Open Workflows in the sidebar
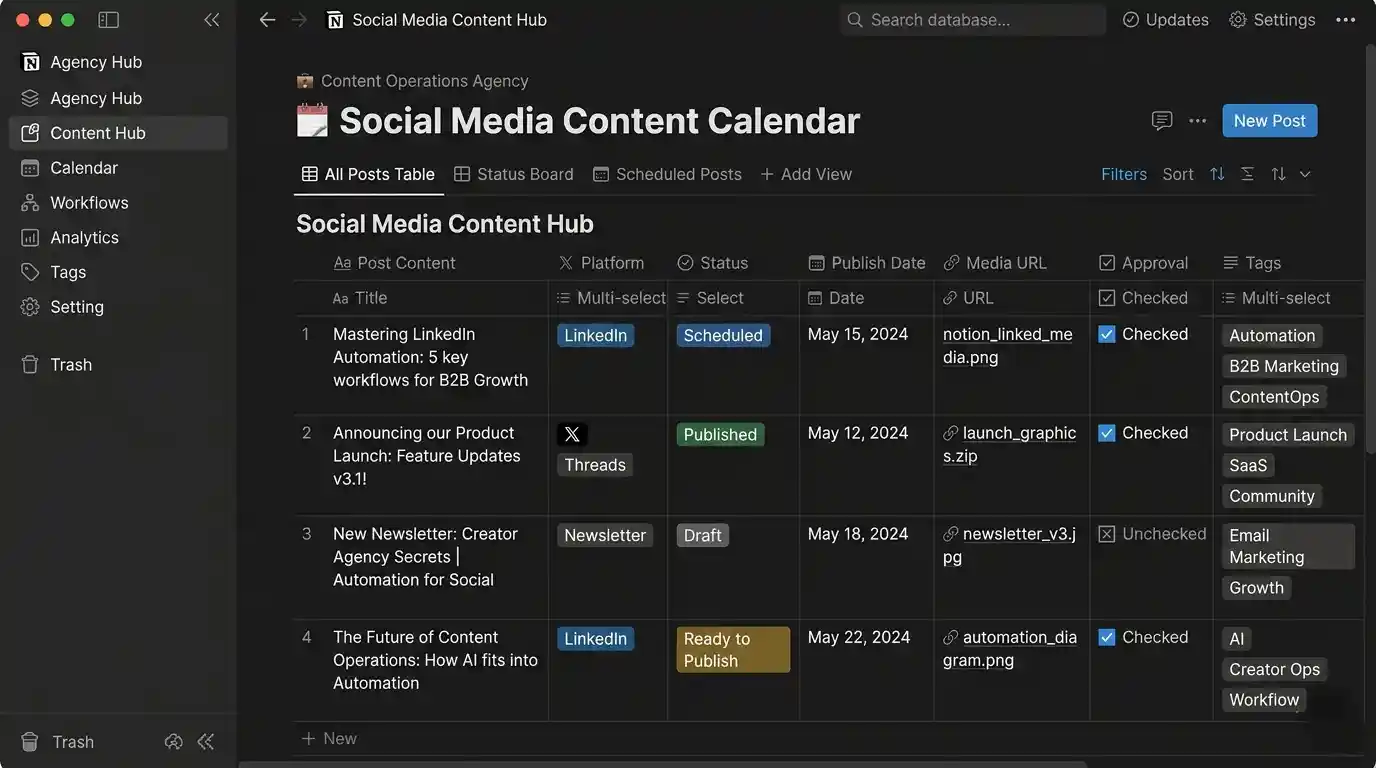The image size is (1376, 768). [x=119, y=203]
